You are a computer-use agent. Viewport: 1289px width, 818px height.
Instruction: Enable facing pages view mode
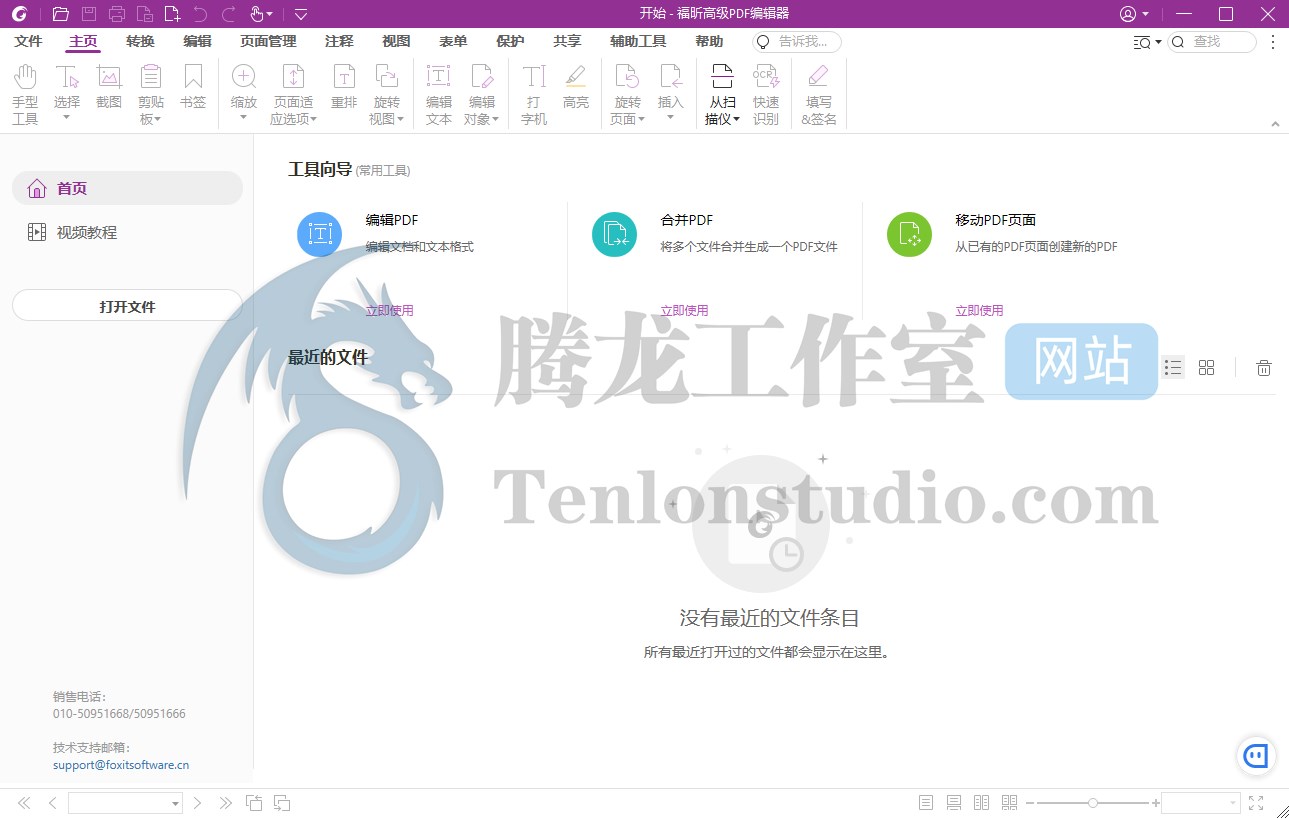tap(982, 803)
